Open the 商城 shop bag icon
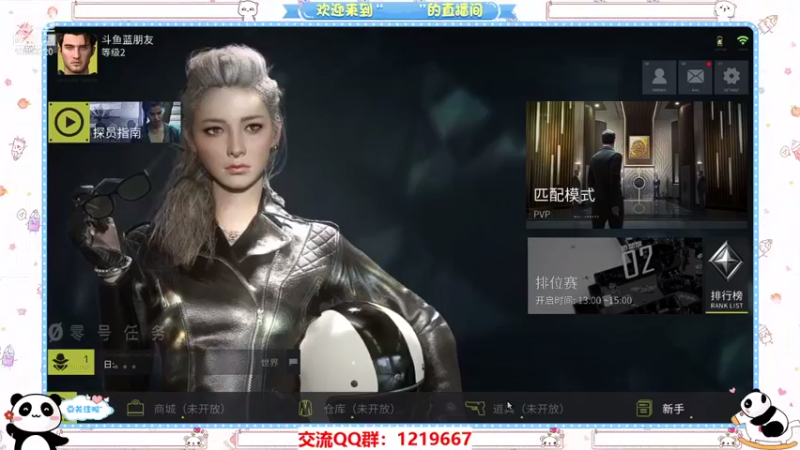This screenshot has width=800, height=450. 135,409
